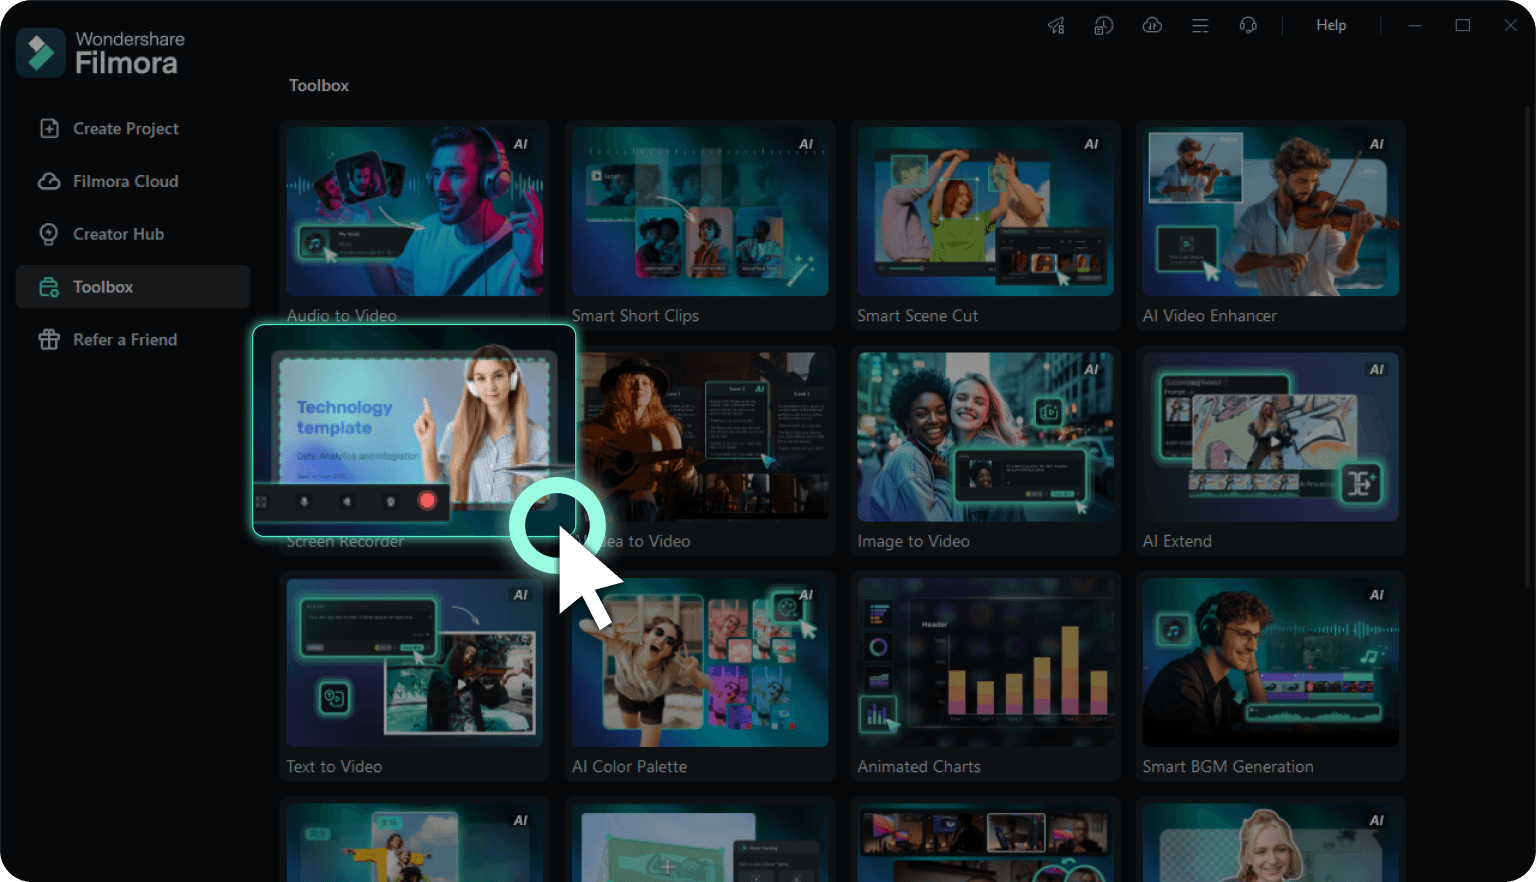
Task: Click the AI badge on Text to Video card
Action: coord(520,595)
